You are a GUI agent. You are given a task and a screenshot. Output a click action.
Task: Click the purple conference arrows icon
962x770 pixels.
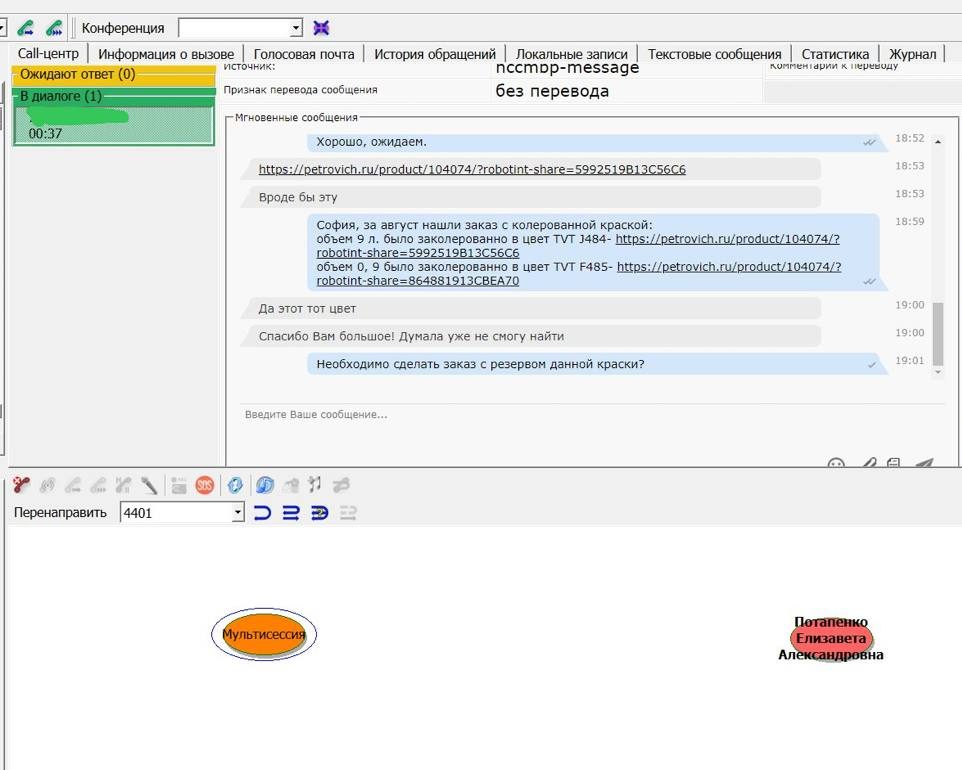(x=321, y=28)
